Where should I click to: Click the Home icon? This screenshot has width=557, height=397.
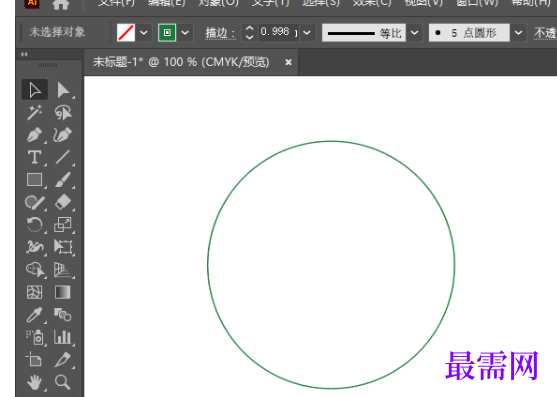60,4
